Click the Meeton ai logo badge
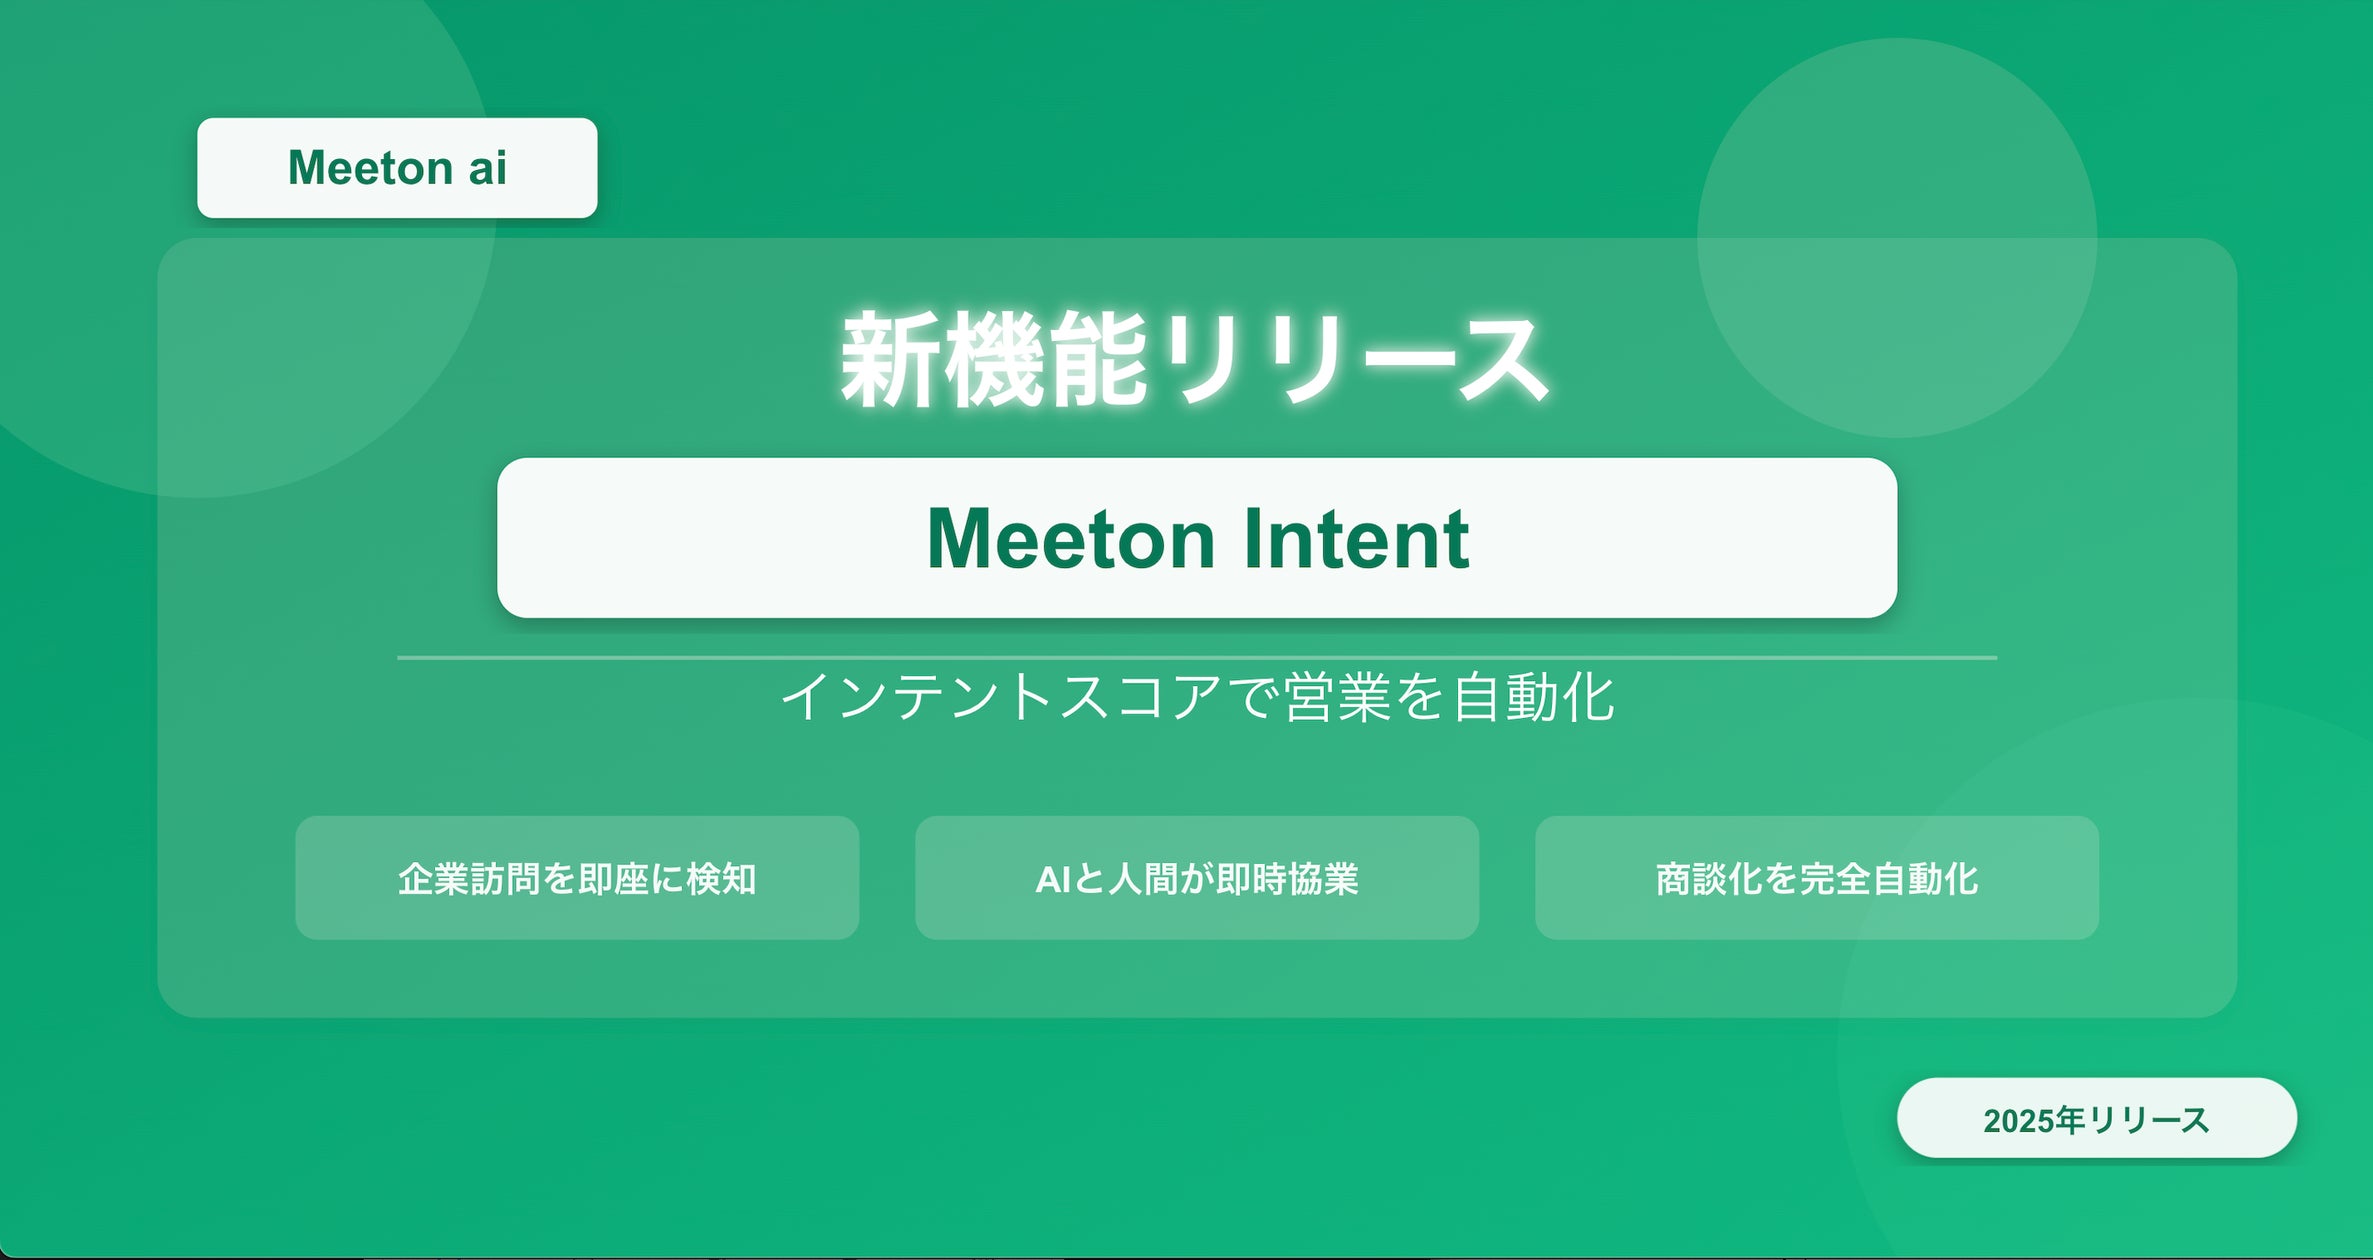The width and height of the screenshot is (2373, 1260). [397, 168]
